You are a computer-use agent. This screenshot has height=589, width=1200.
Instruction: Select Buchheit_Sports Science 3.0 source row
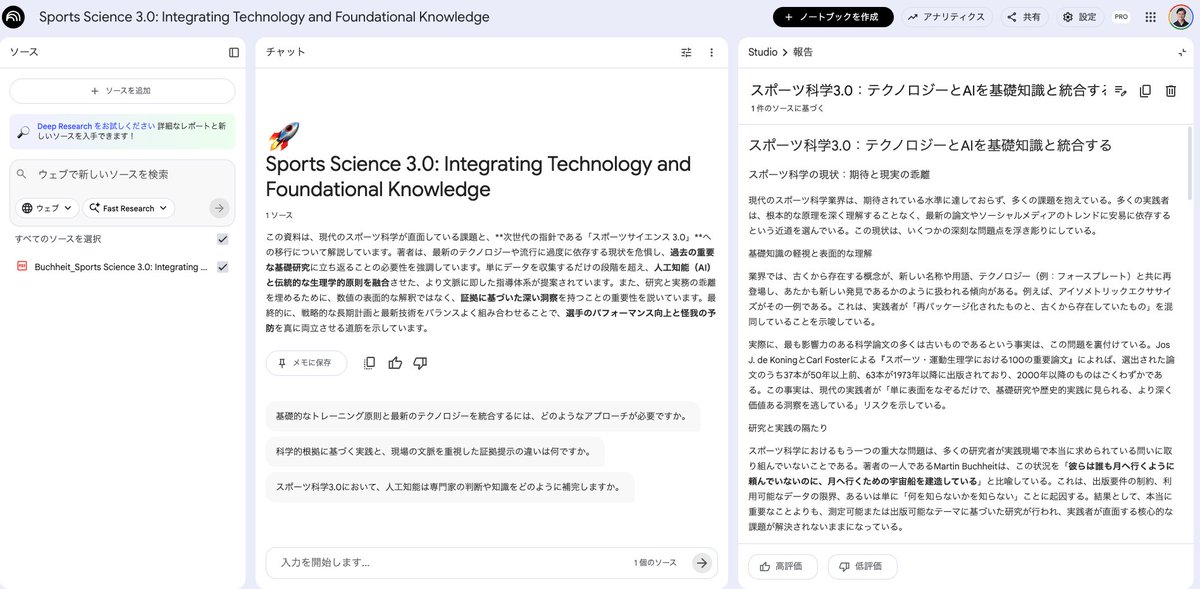122,267
